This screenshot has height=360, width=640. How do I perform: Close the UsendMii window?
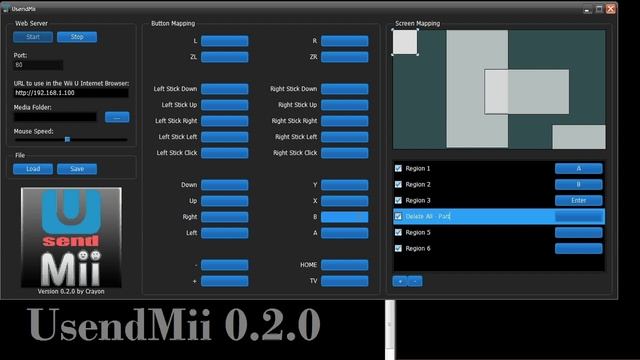pyautogui.click(x=611, y=9)
